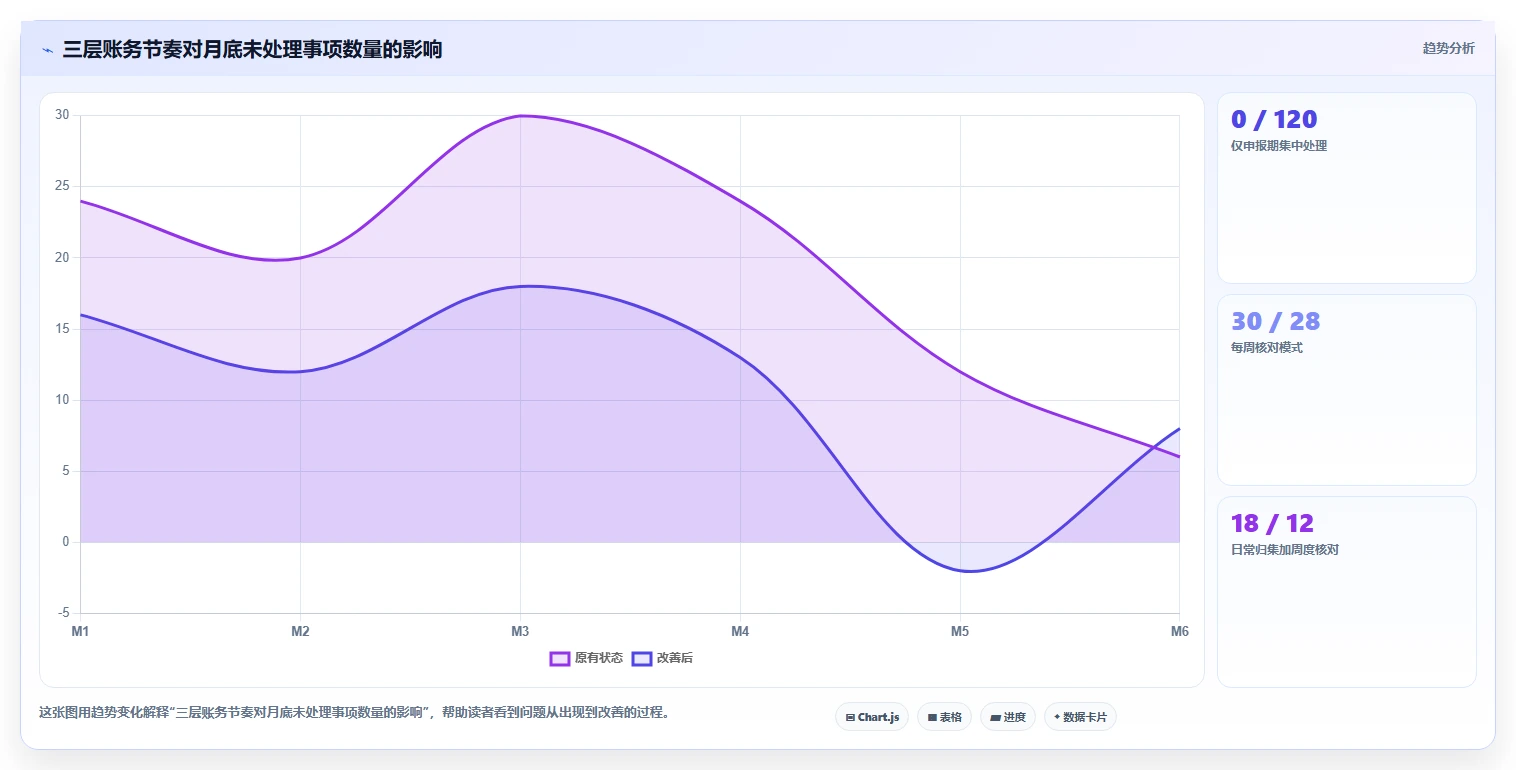Click the 日常归集加周度核对 card label
The image size is (1516, 770).
click(1285, 550)
